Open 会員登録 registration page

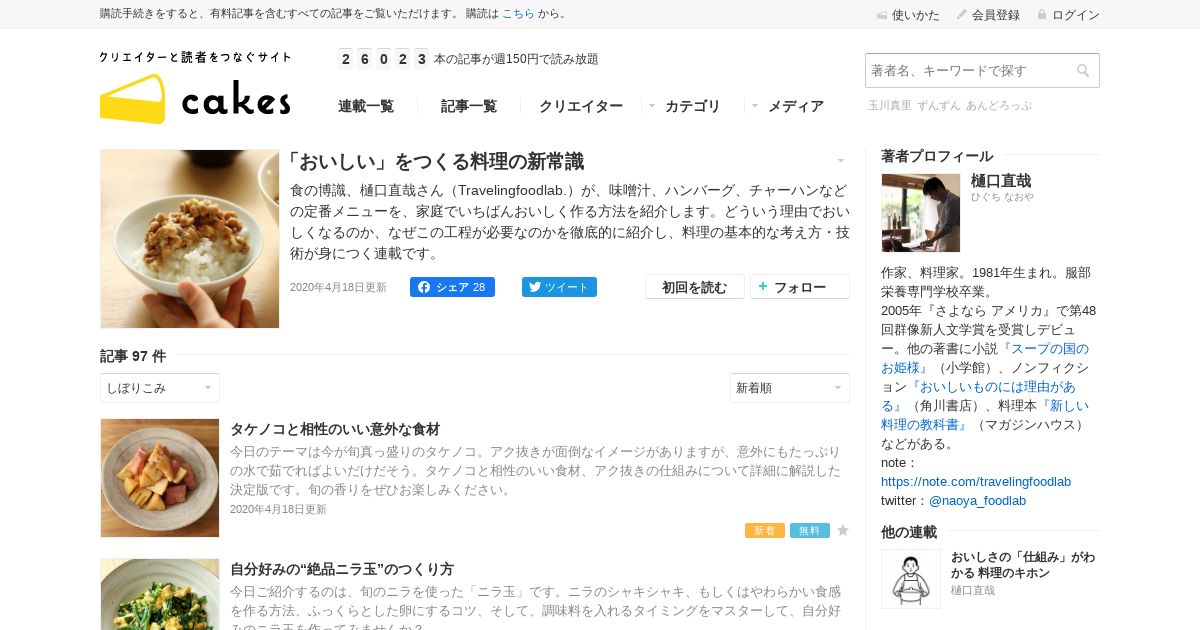click(x=988, y=15)
